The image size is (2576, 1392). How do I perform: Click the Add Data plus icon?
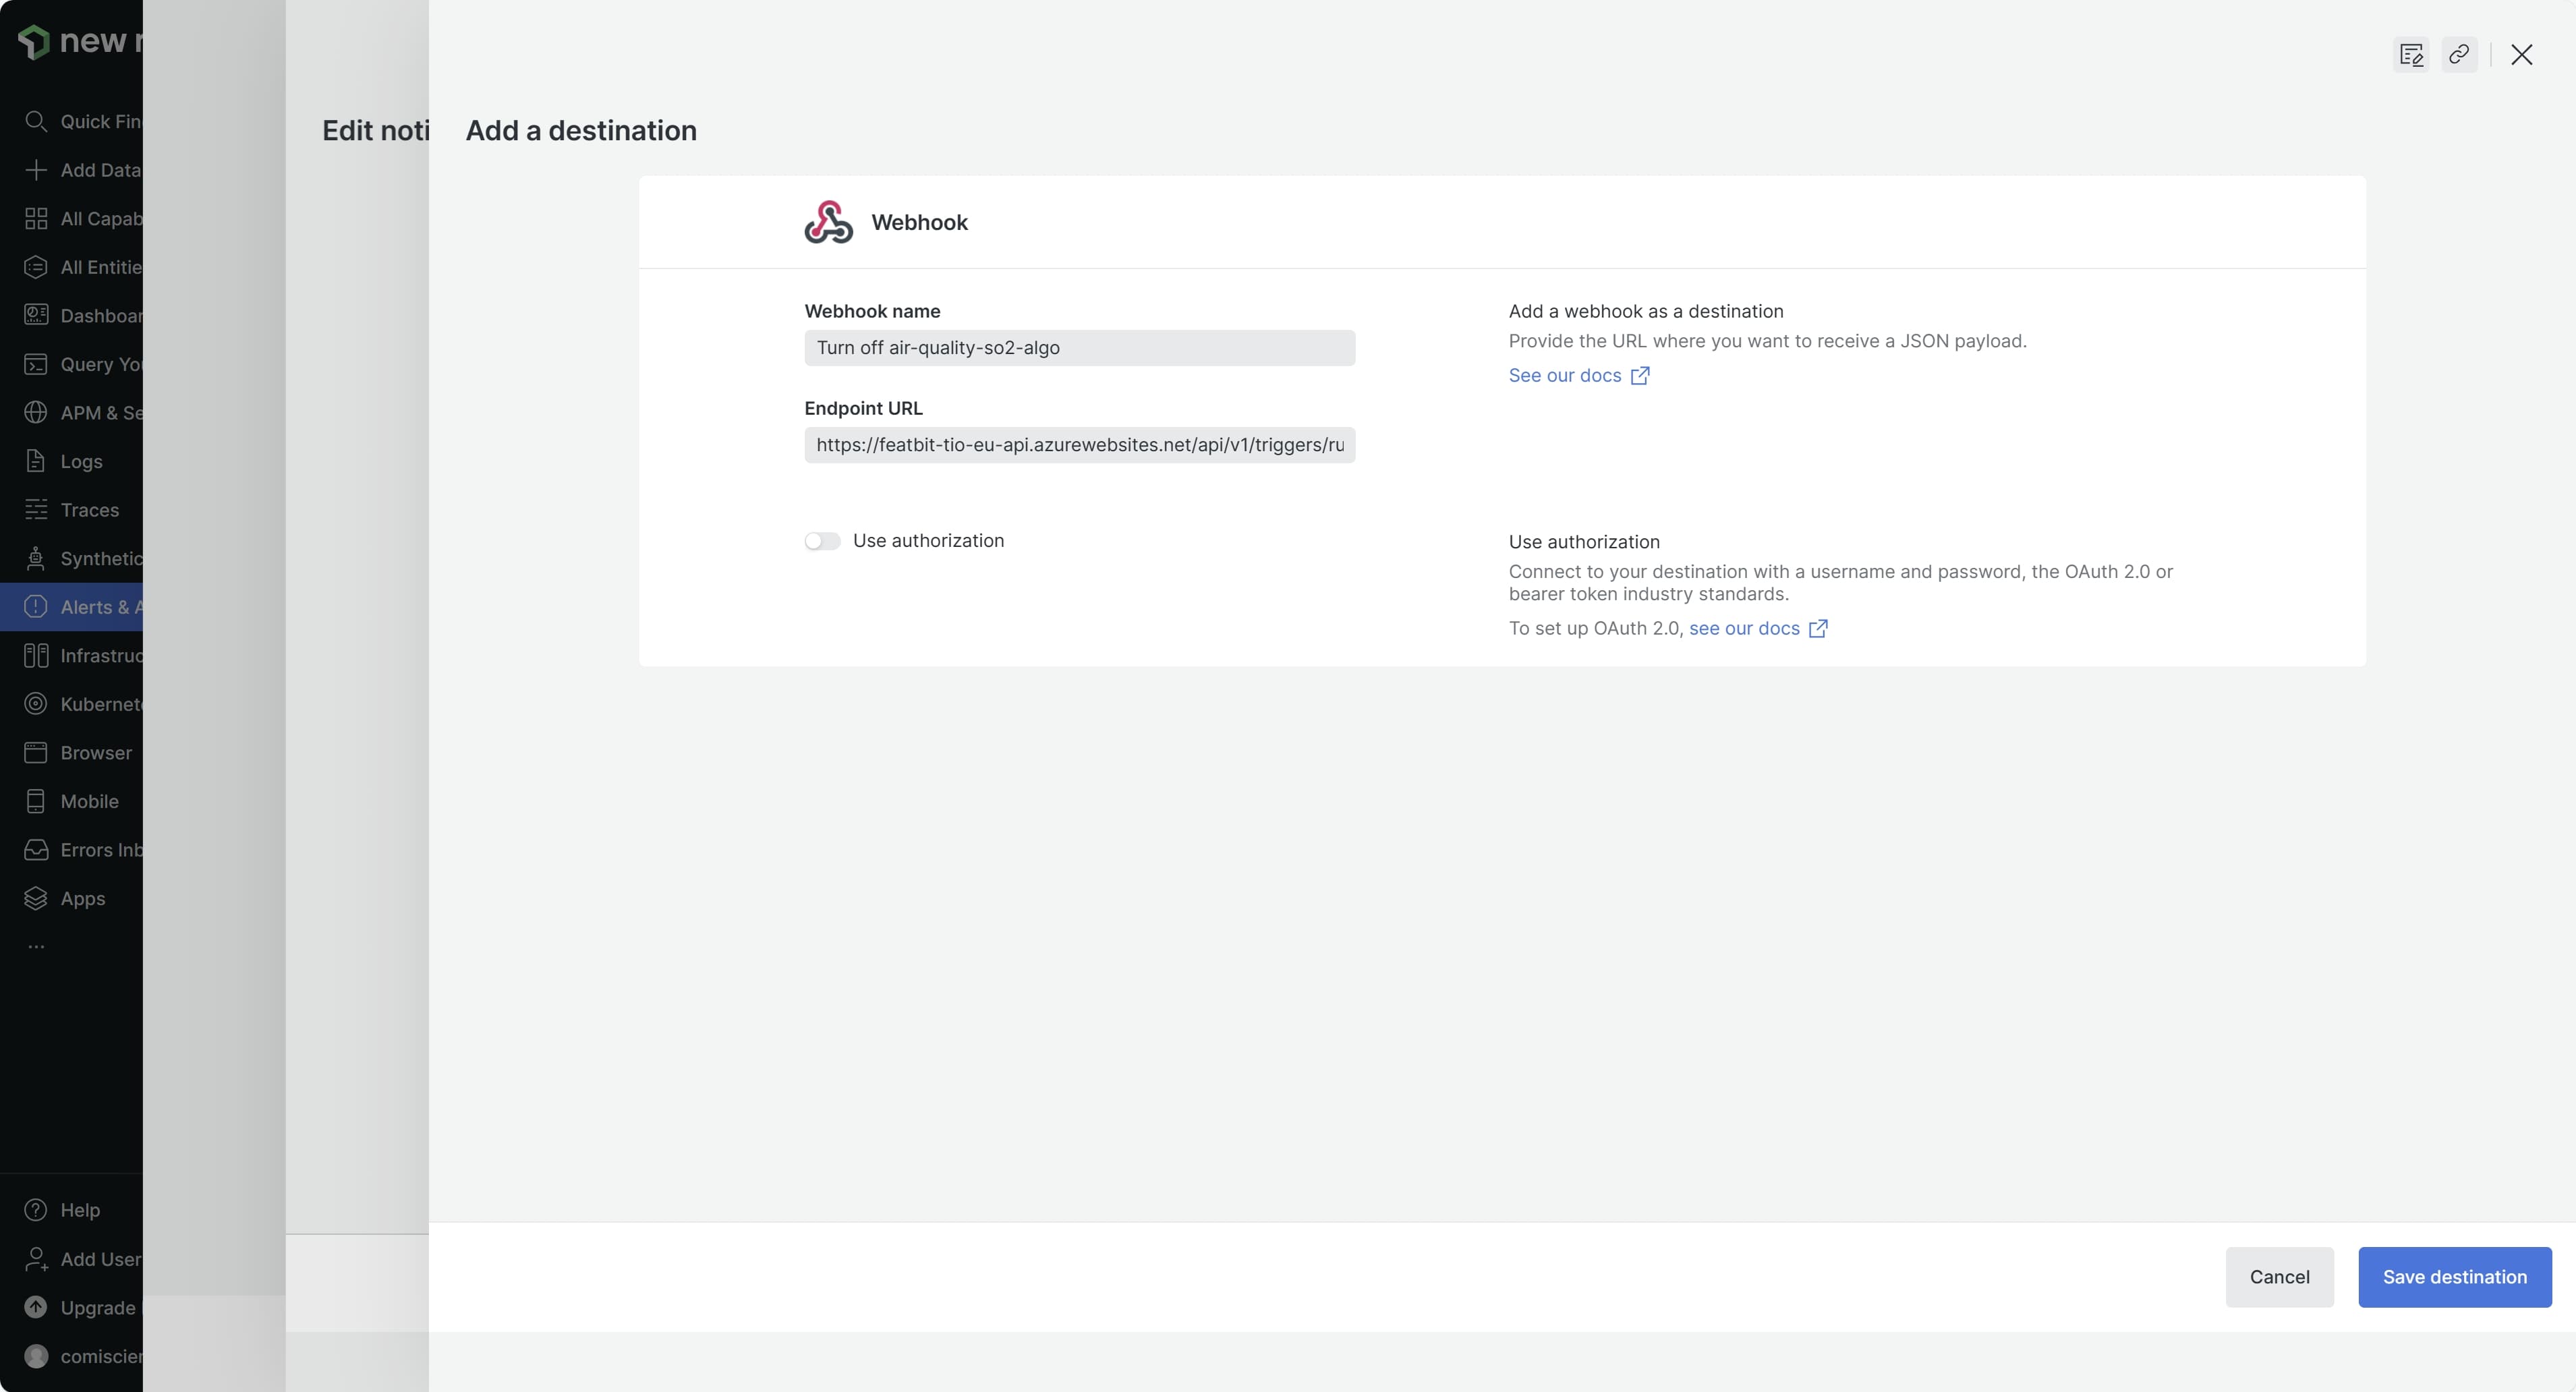(36, 170)
